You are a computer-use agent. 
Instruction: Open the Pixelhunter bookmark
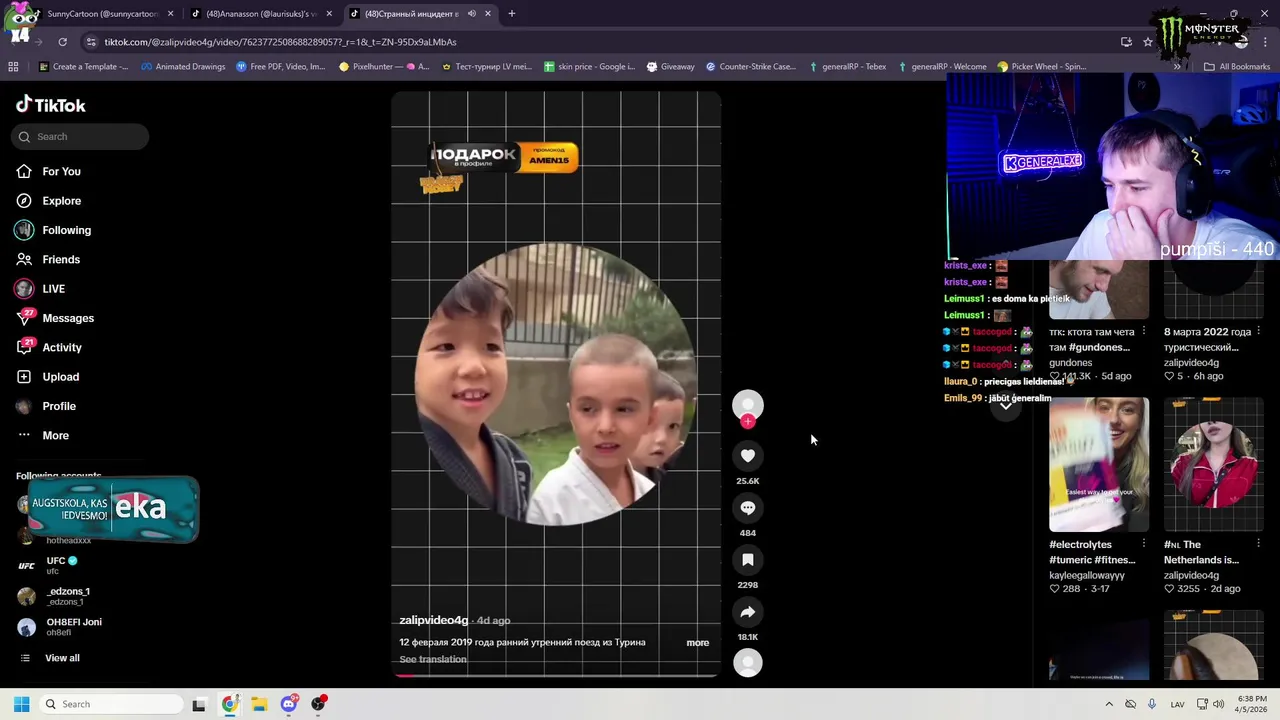[384, 67]
